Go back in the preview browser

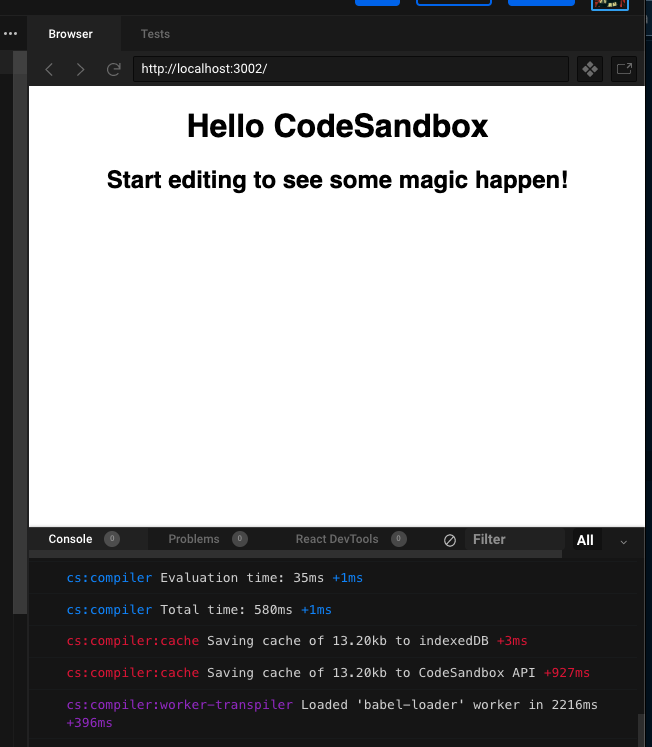49,70
